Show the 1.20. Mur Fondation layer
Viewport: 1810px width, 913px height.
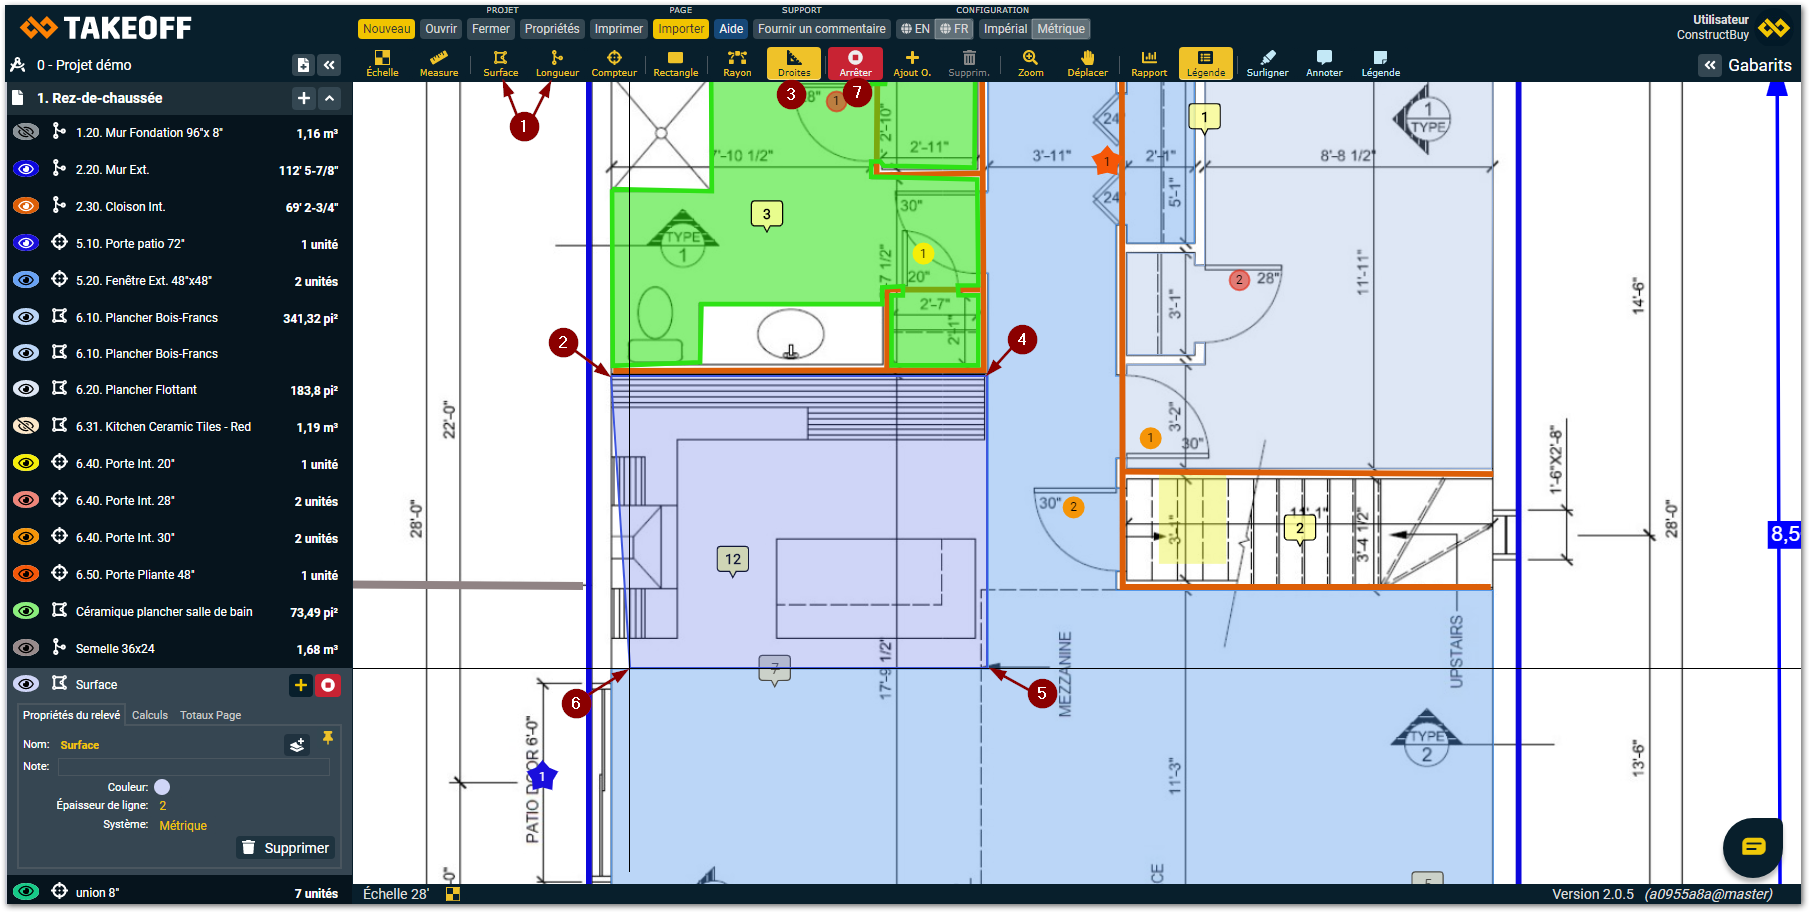pos(26,132)
